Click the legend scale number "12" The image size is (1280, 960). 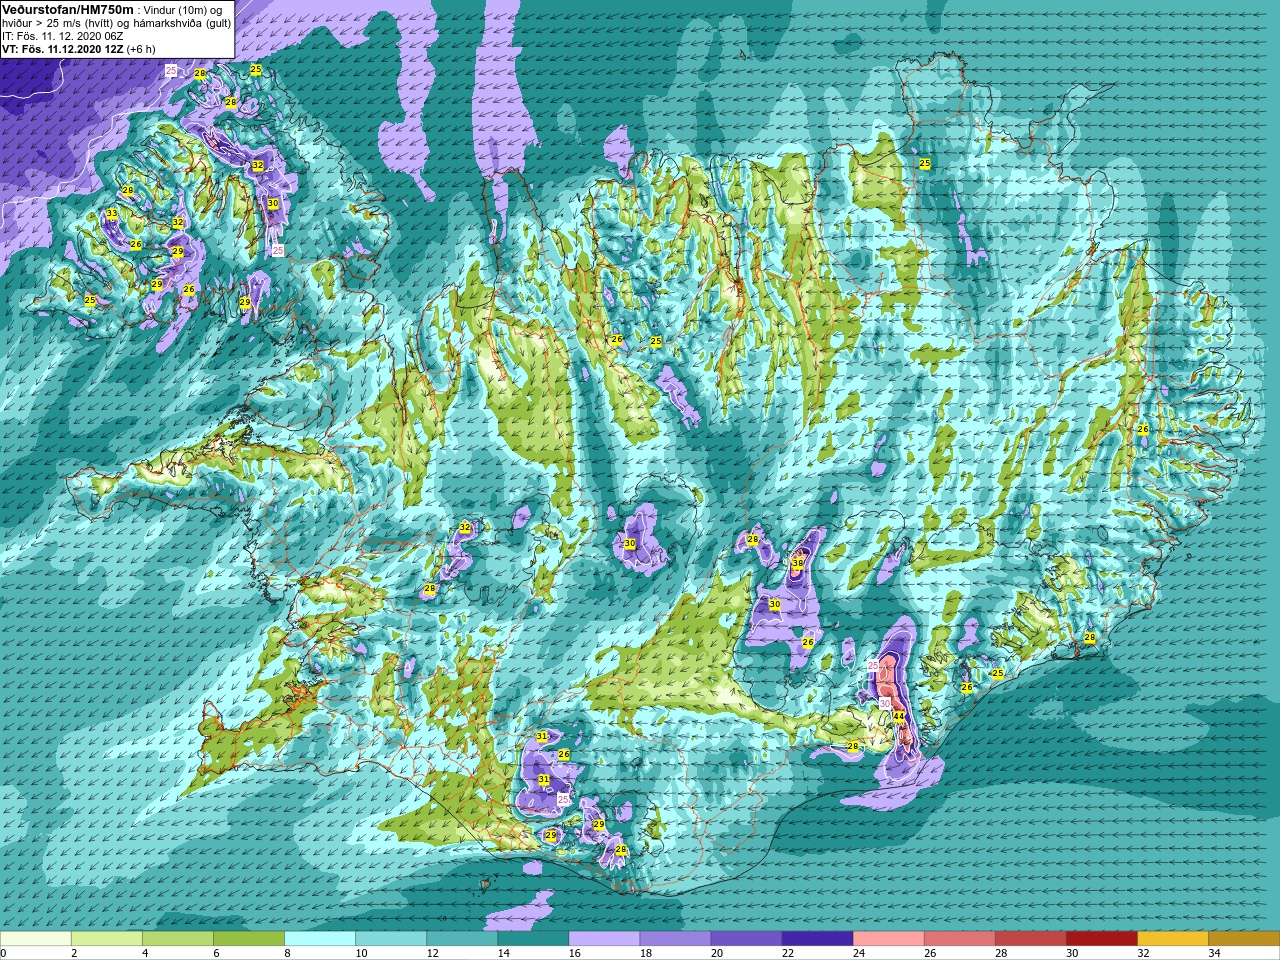click(433, 953)
